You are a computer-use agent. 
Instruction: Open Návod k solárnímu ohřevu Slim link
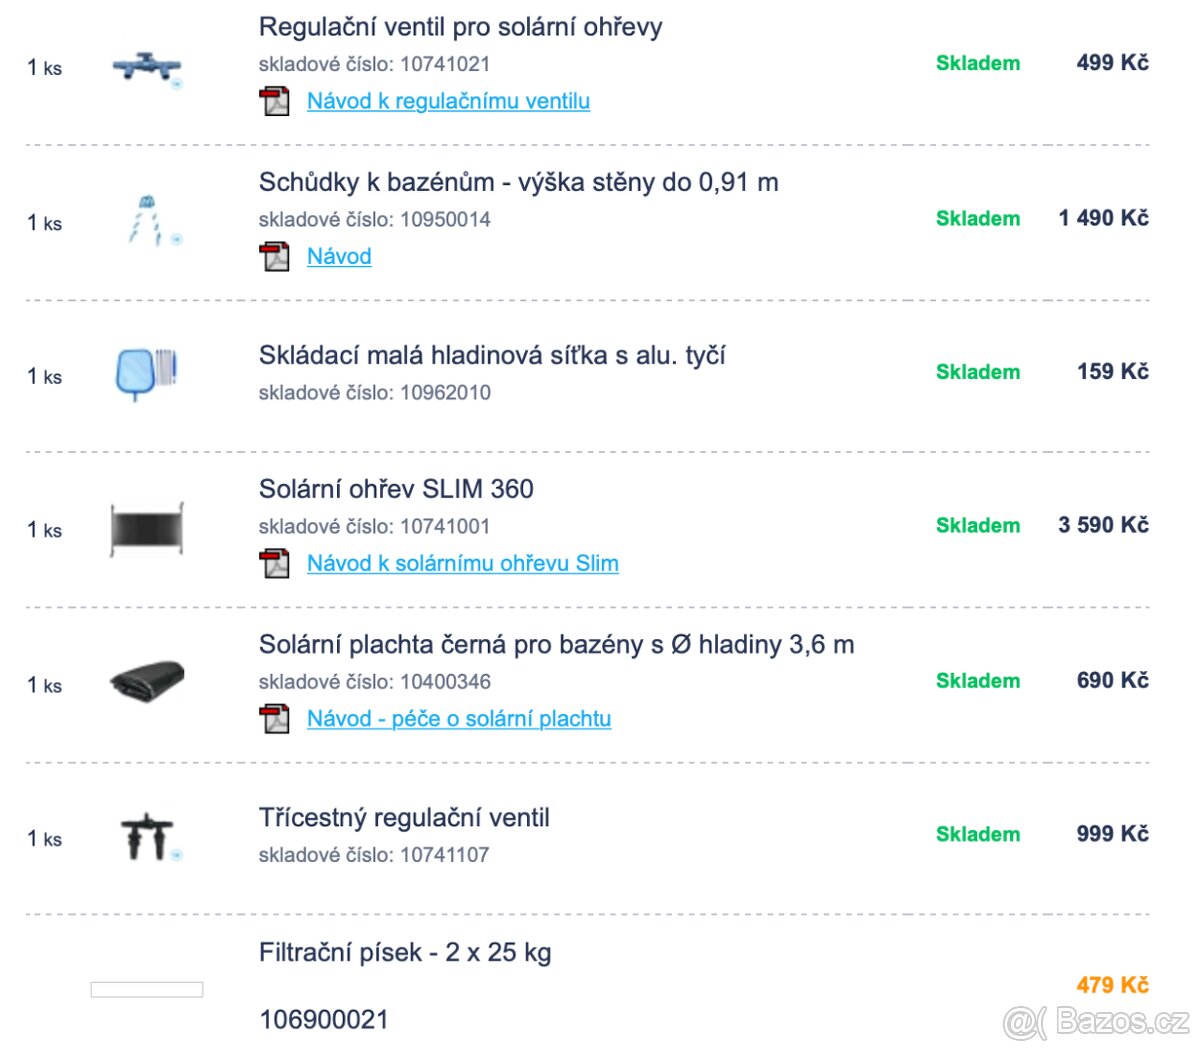tap(462, 564)
